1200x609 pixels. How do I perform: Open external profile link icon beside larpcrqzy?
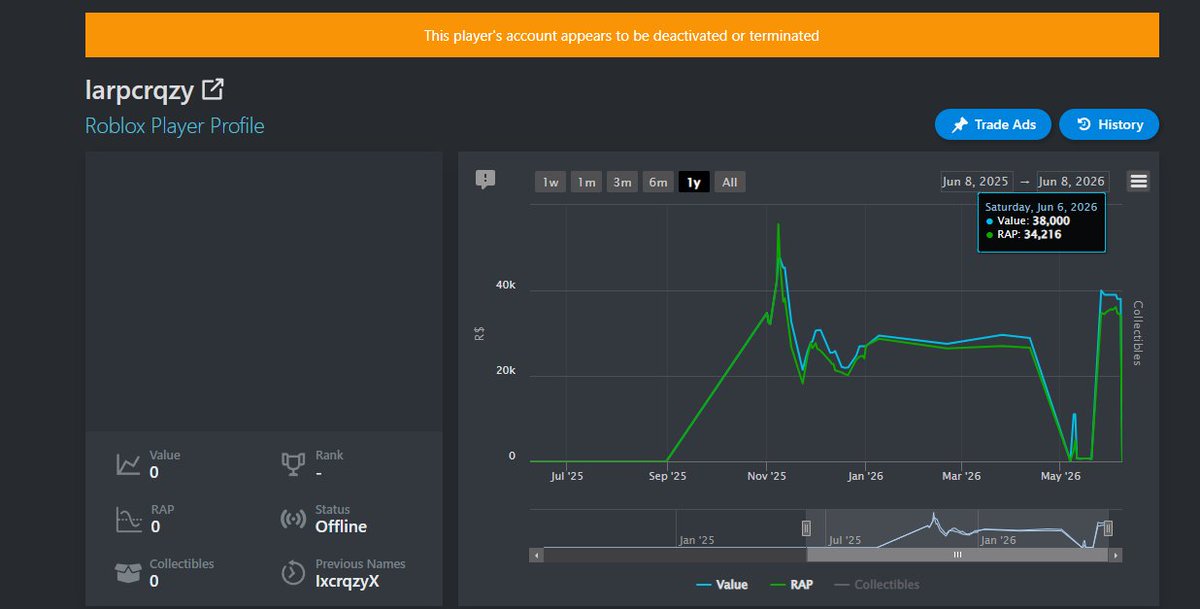[x=212, y=90]
